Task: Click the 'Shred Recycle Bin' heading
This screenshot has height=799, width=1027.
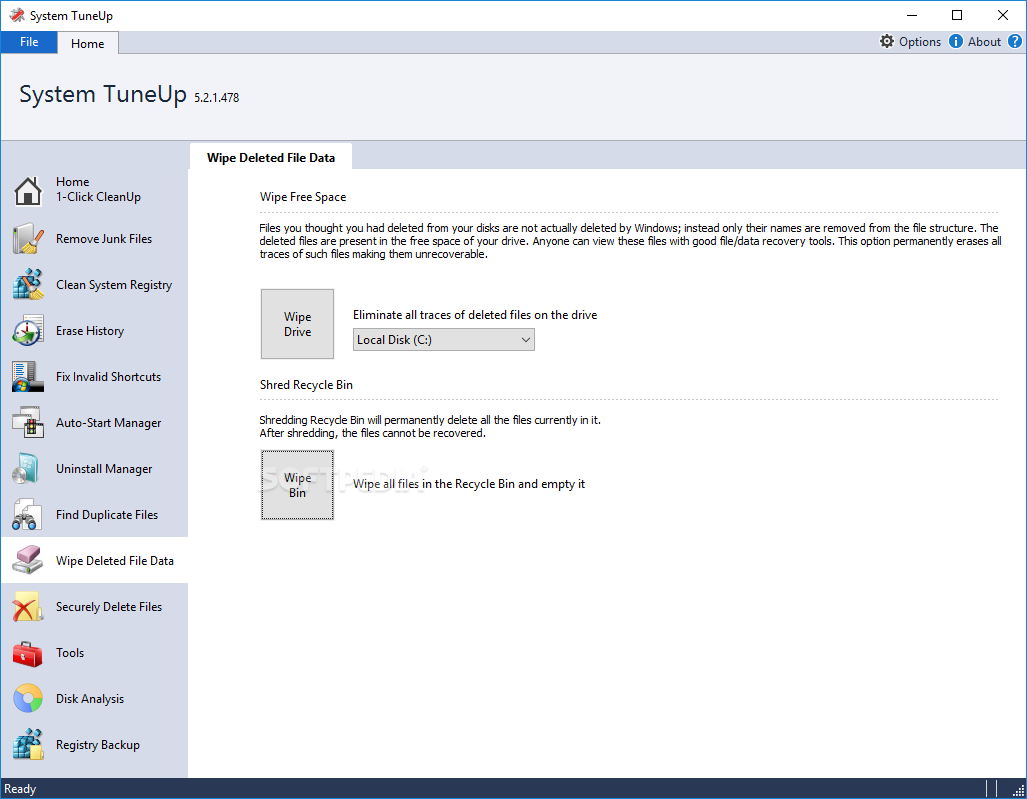Action: (306, 385)
